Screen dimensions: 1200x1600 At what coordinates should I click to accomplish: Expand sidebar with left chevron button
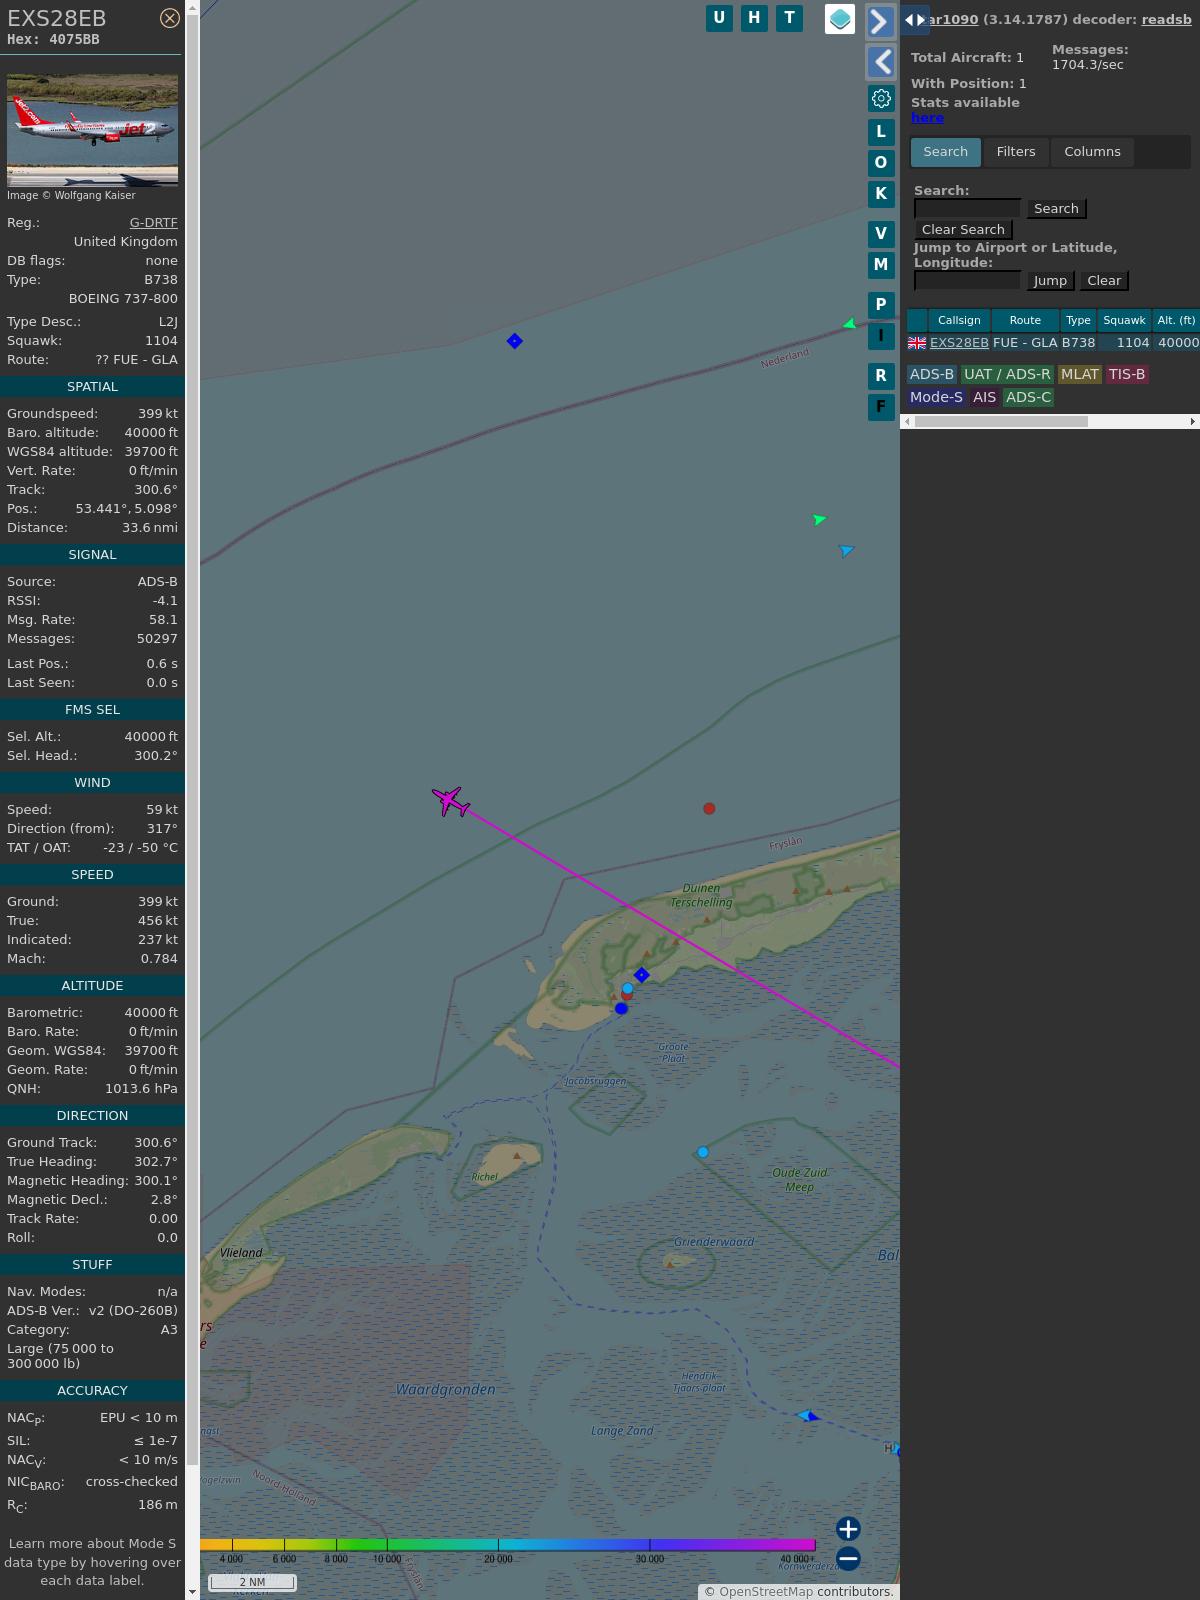880,62
